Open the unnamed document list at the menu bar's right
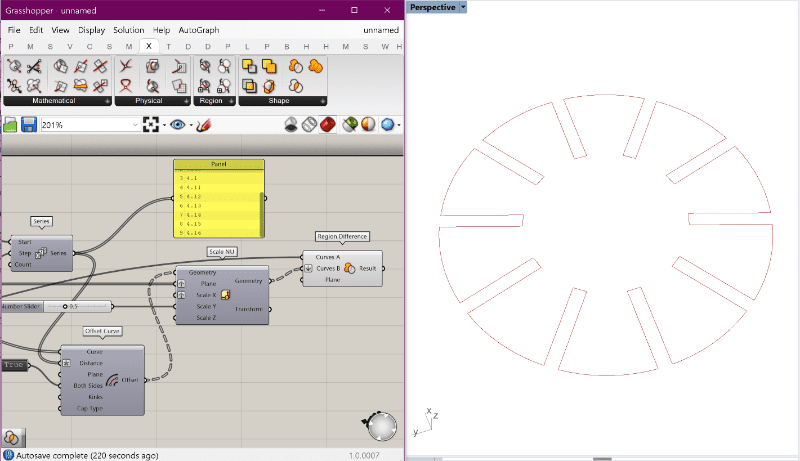Viewport: 800px width, 461px height. 381,30
